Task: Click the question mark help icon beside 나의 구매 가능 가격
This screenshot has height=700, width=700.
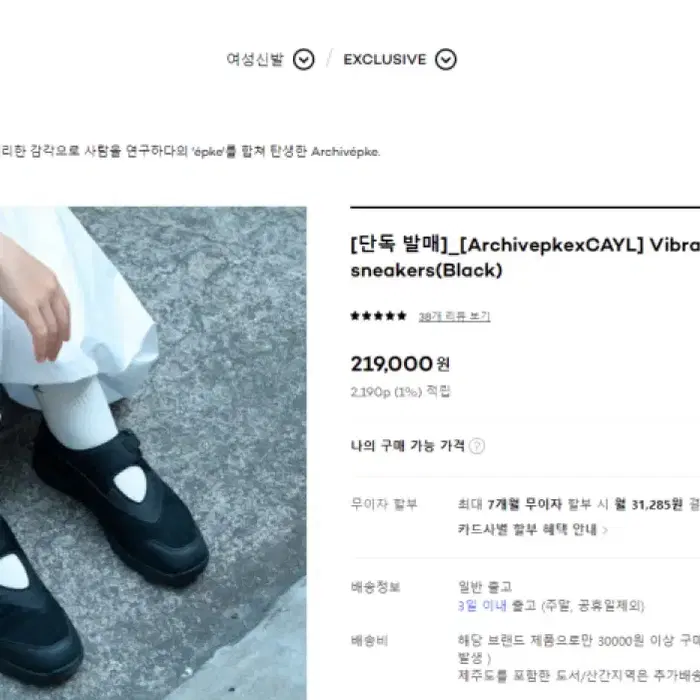Action: (x=477, y=446)
